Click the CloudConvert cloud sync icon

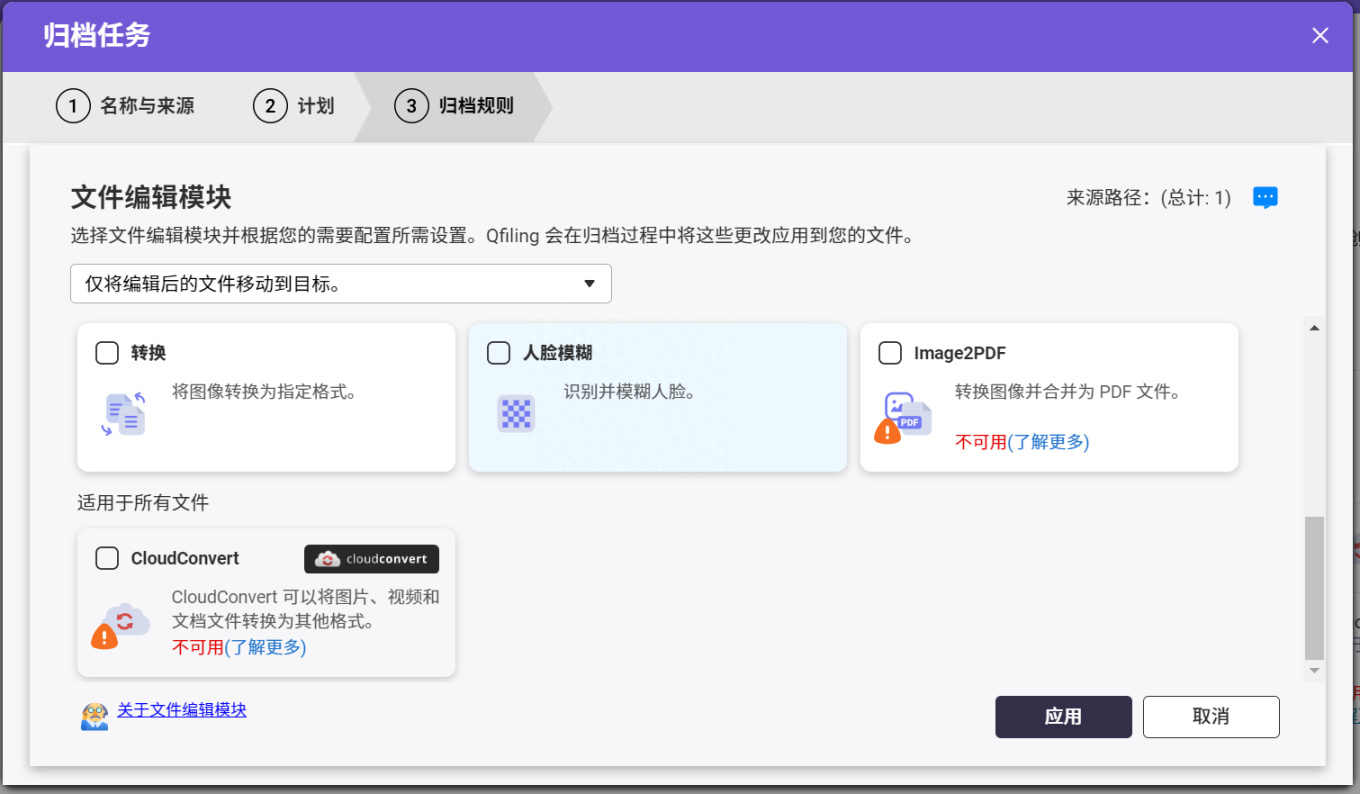(x=127, y=620)
